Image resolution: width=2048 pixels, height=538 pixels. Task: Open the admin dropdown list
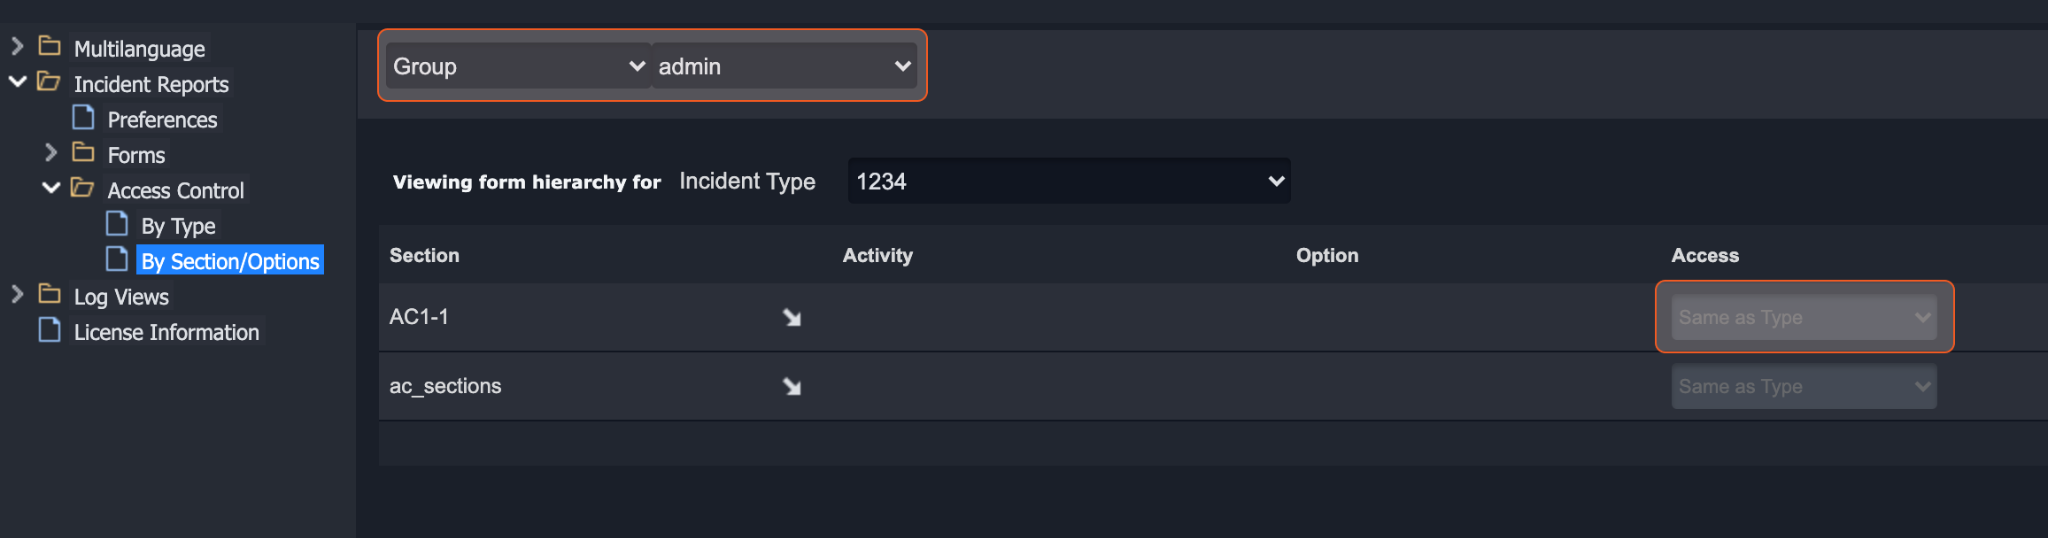[784, 66]
